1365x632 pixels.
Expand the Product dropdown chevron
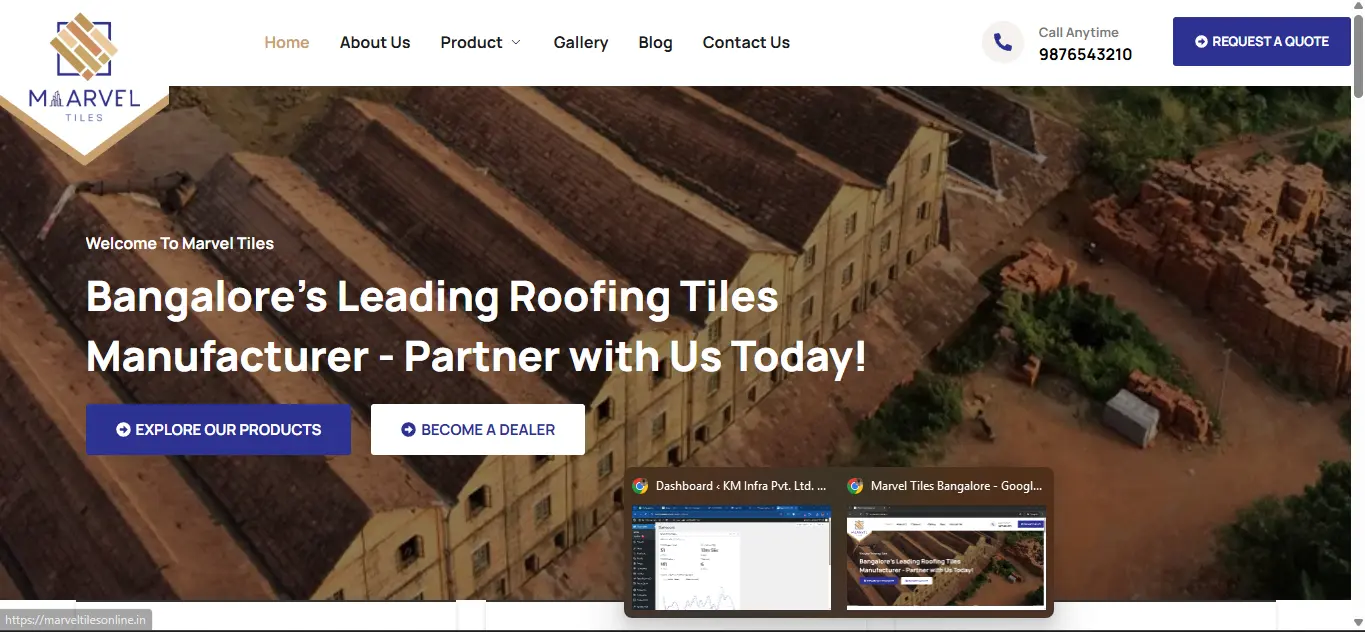pyautogui.click(x=516, y=42)
